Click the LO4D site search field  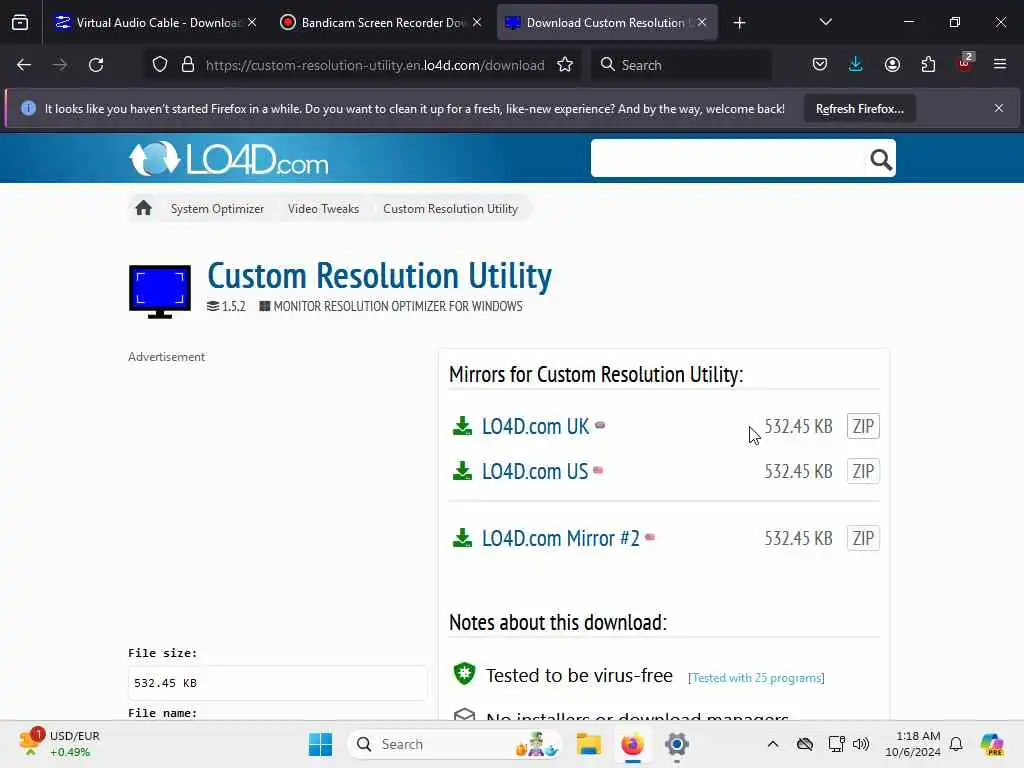point(728,158)
